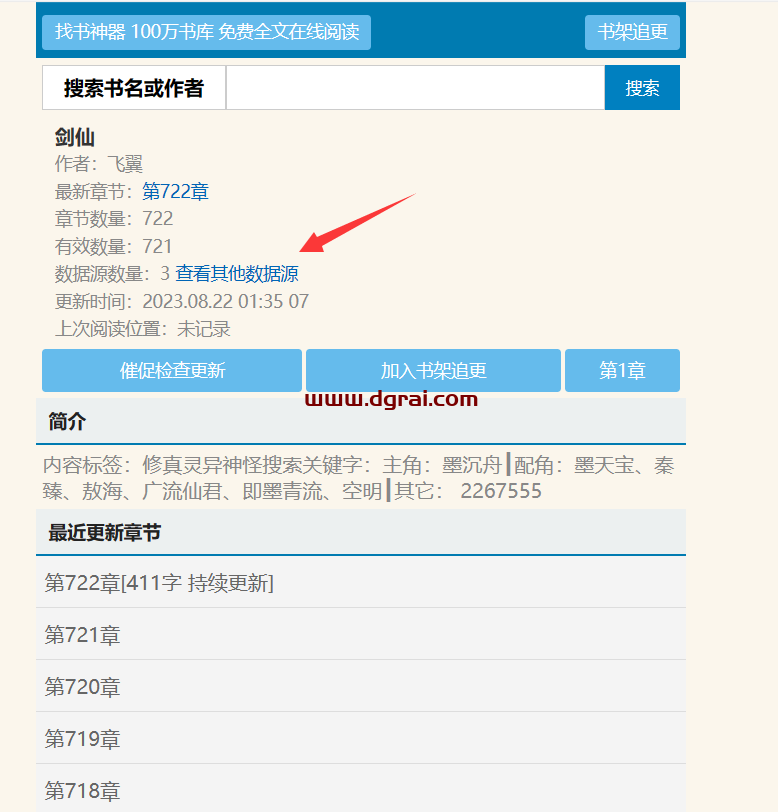The width and height of the screenshot is (778, 812).
Task: Select the 上次阅读位置：未记录 line
Action: (x=142, y=328)
